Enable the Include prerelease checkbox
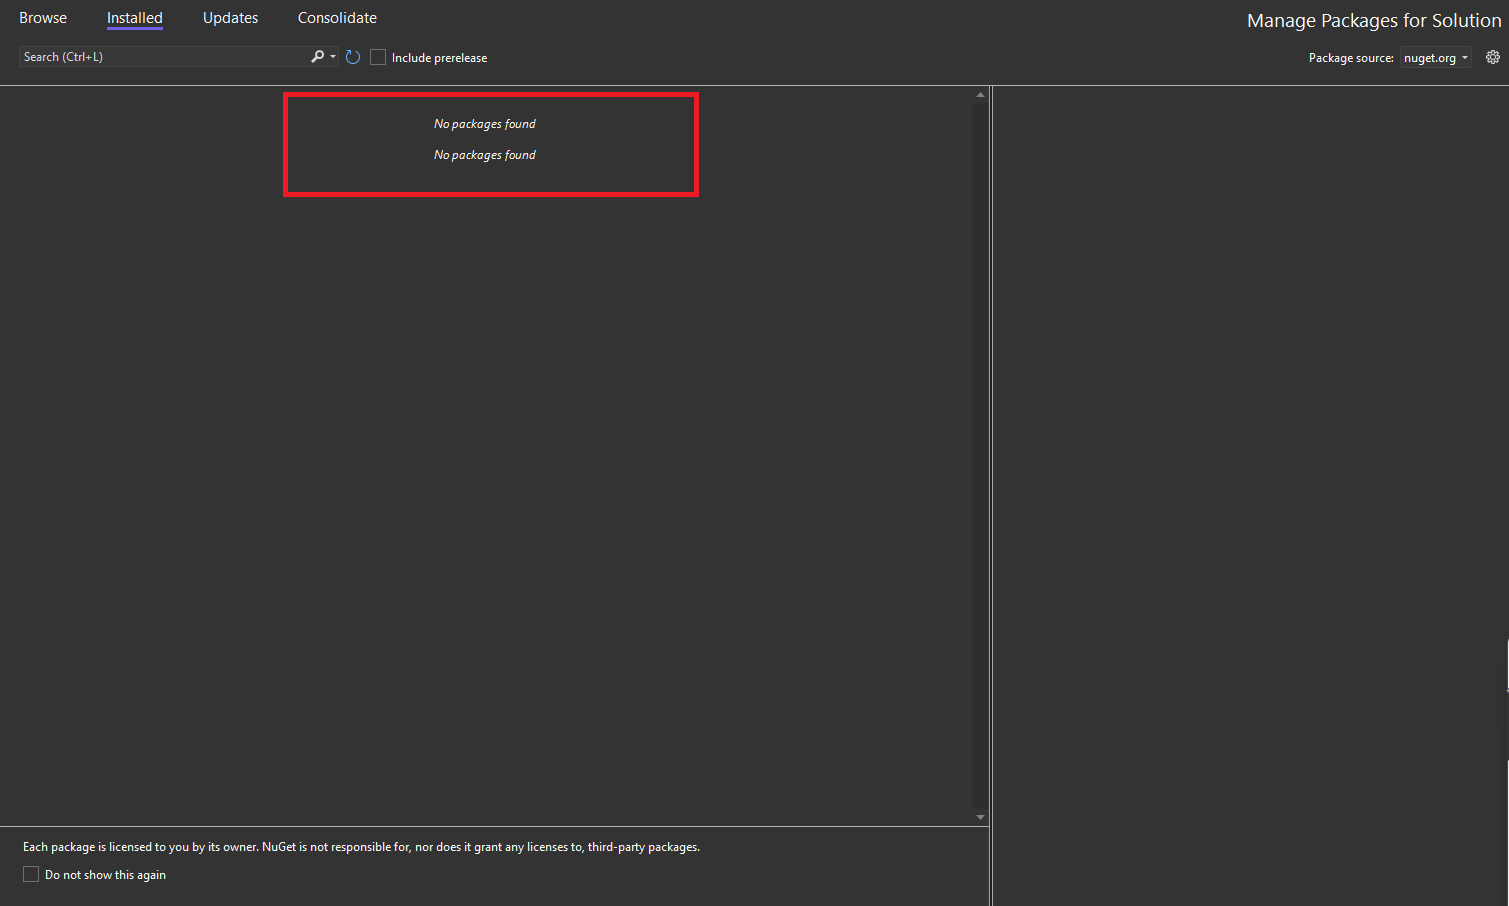1509x906 pixels. click(378, 58)
